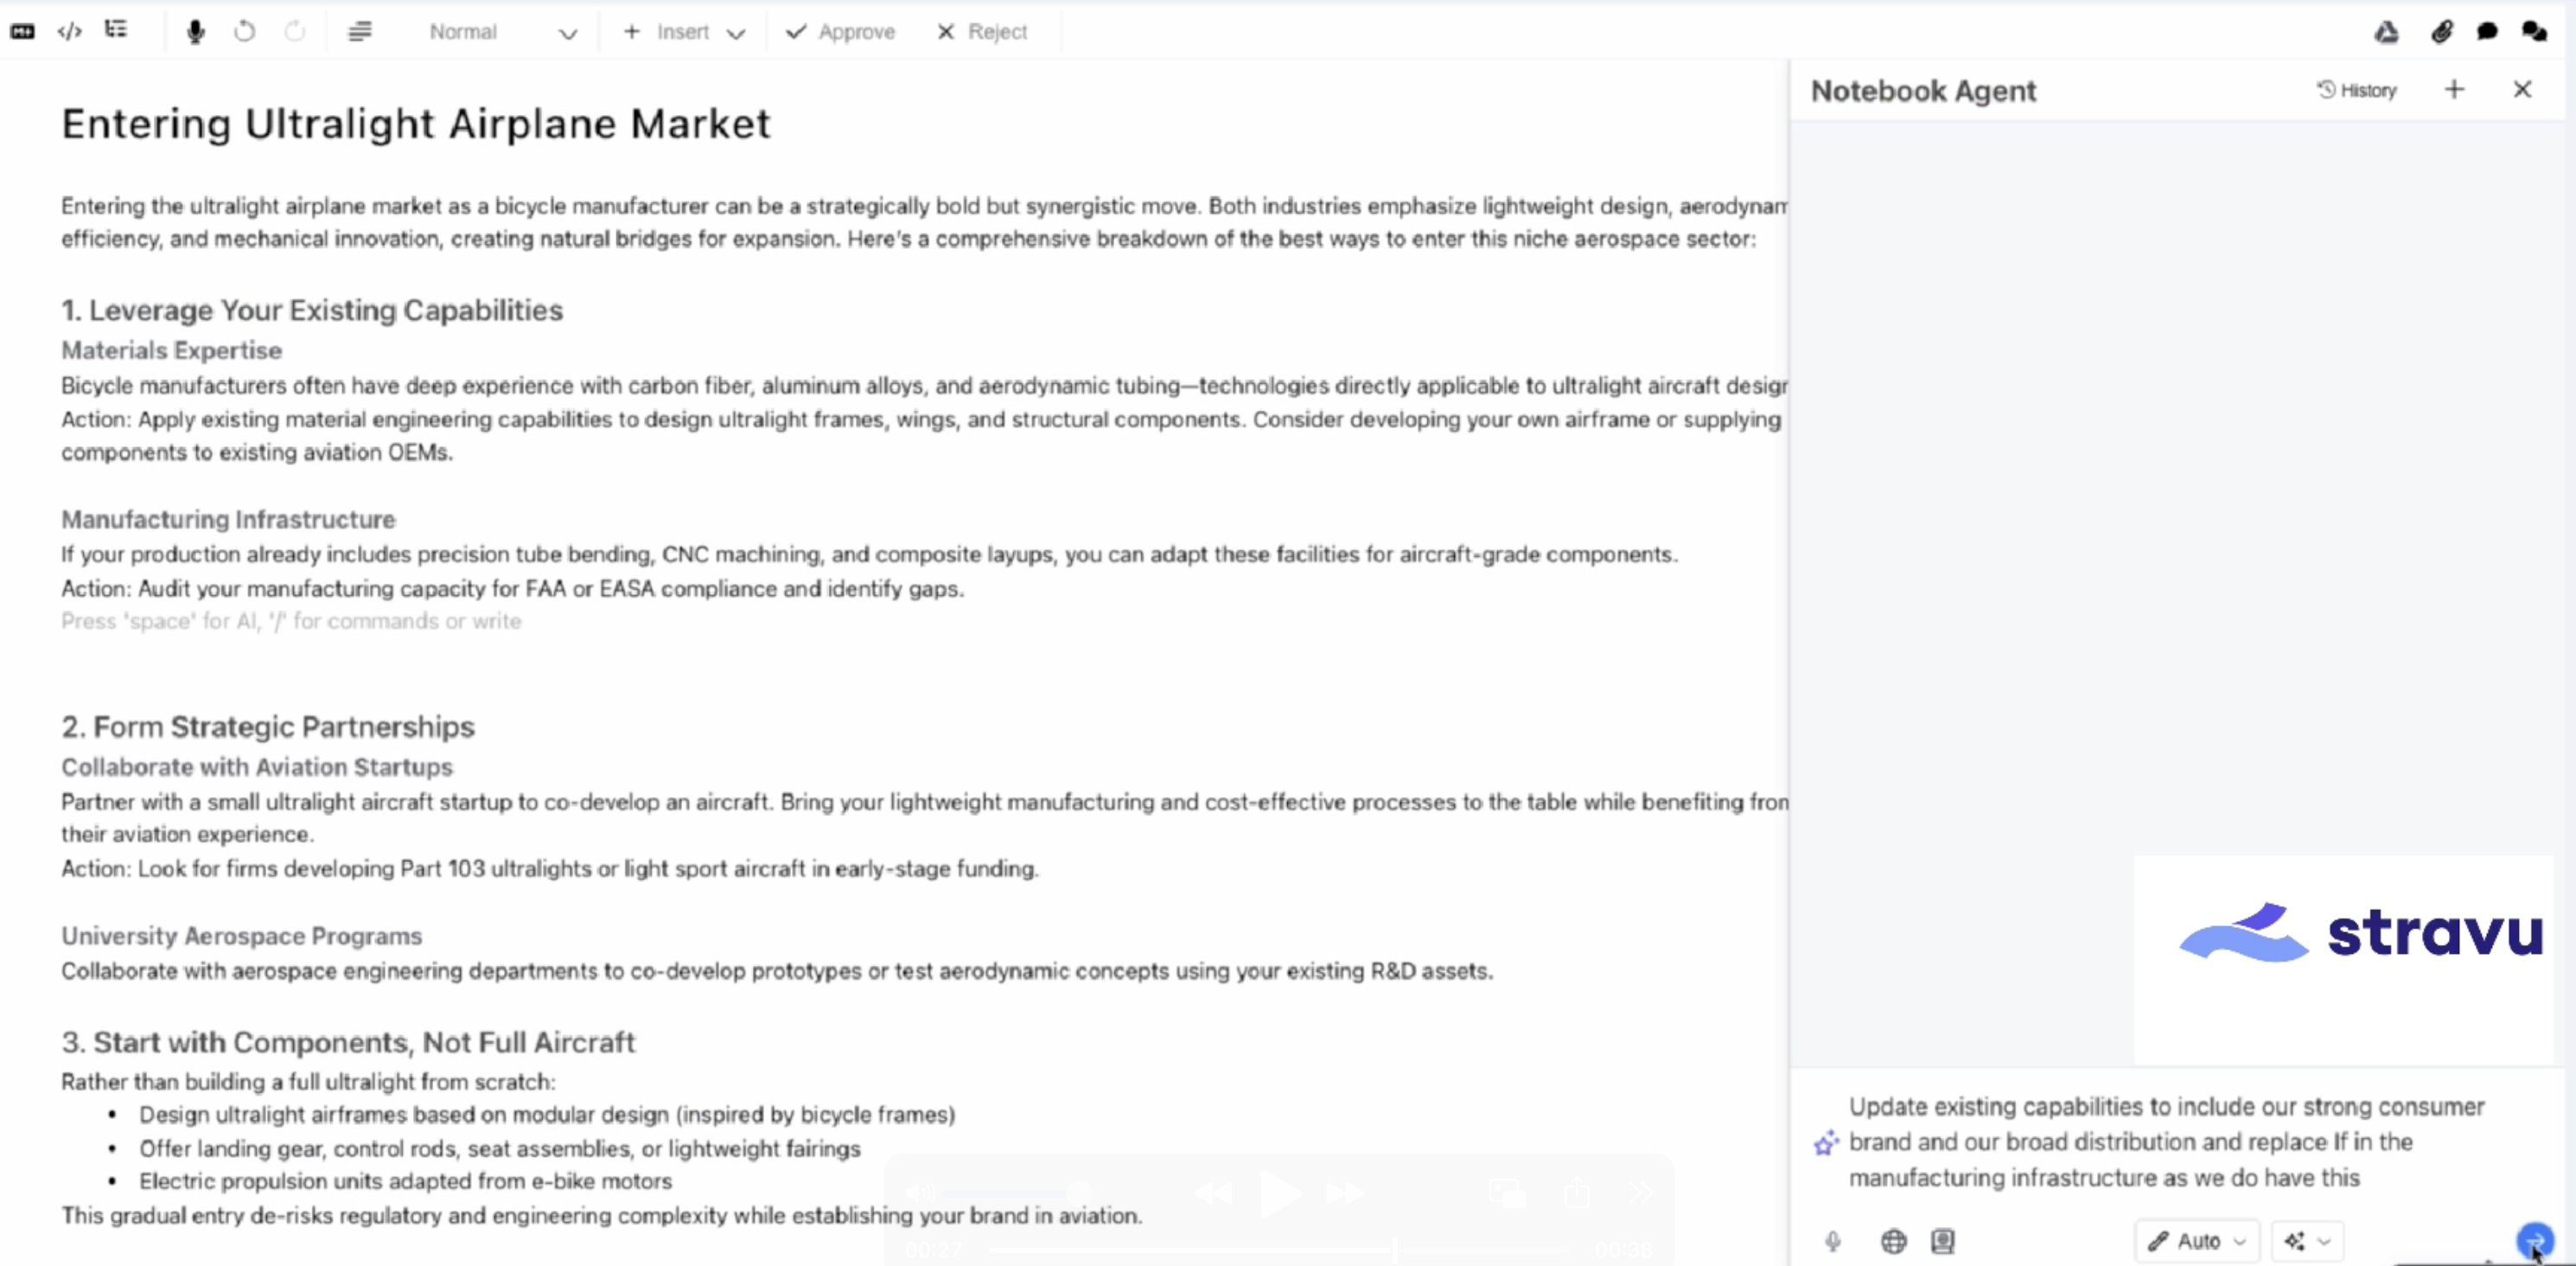Toggle the notebook source icon in agent panel
This screenshot has width=2576, height=1266.
pyautogui.click(x=1942, y=1241)
